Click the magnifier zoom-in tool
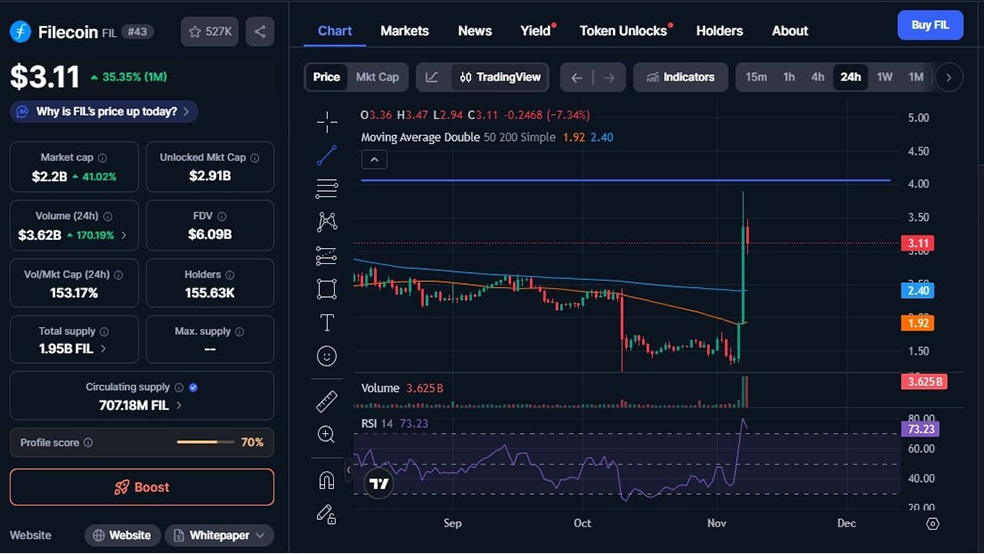The image size is (984, 554). pos(326,434)
